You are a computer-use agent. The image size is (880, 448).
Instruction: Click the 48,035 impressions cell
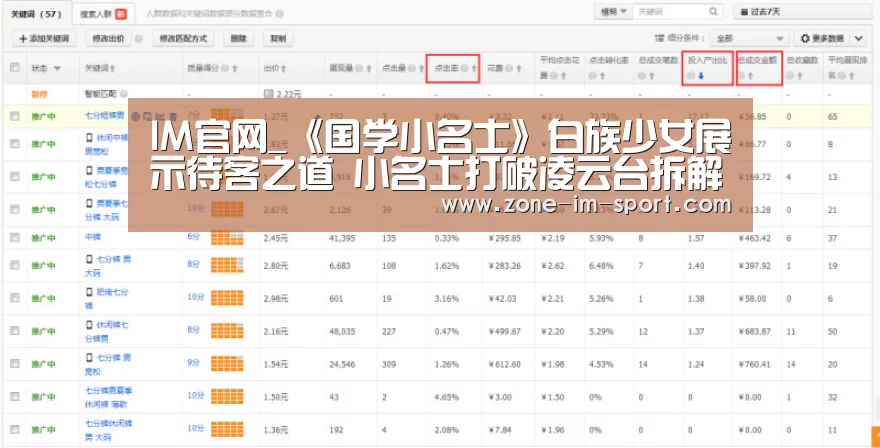(x=342, y=331)
